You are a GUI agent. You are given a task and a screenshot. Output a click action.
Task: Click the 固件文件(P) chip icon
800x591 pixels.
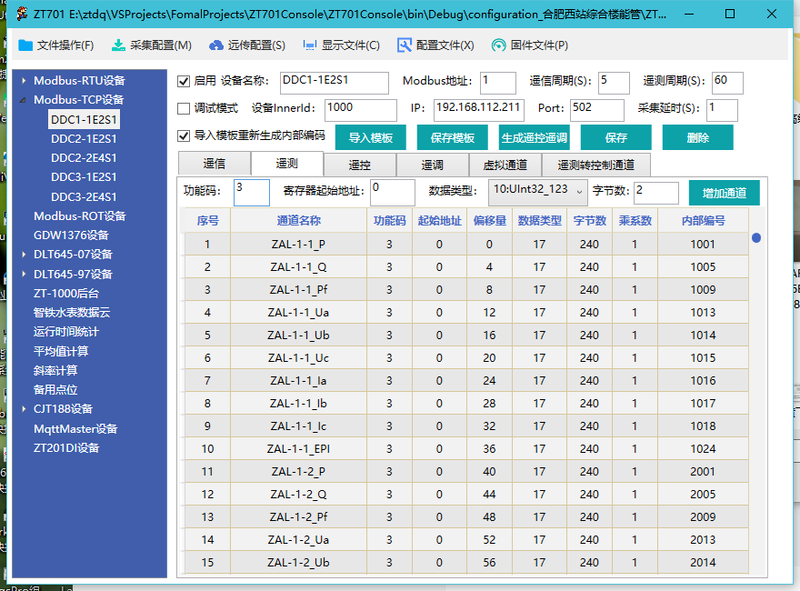point(497,45)
